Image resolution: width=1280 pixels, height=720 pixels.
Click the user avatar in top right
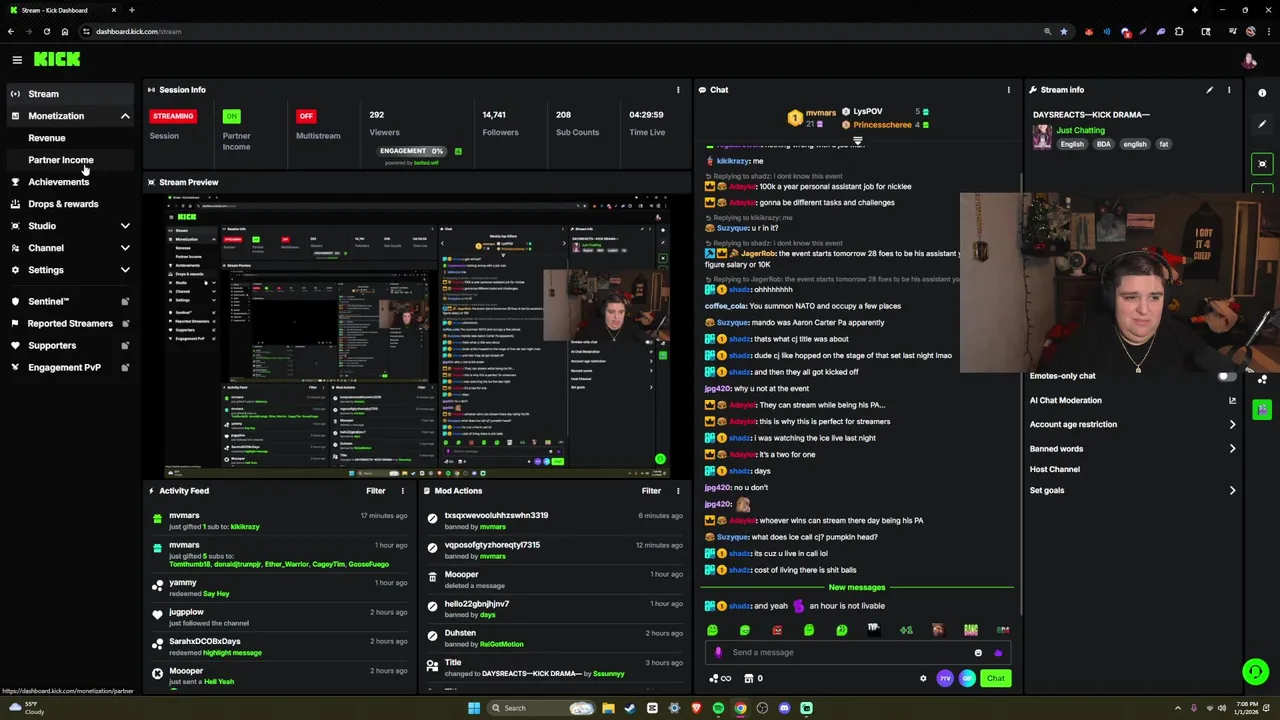tap(1249, 60)
